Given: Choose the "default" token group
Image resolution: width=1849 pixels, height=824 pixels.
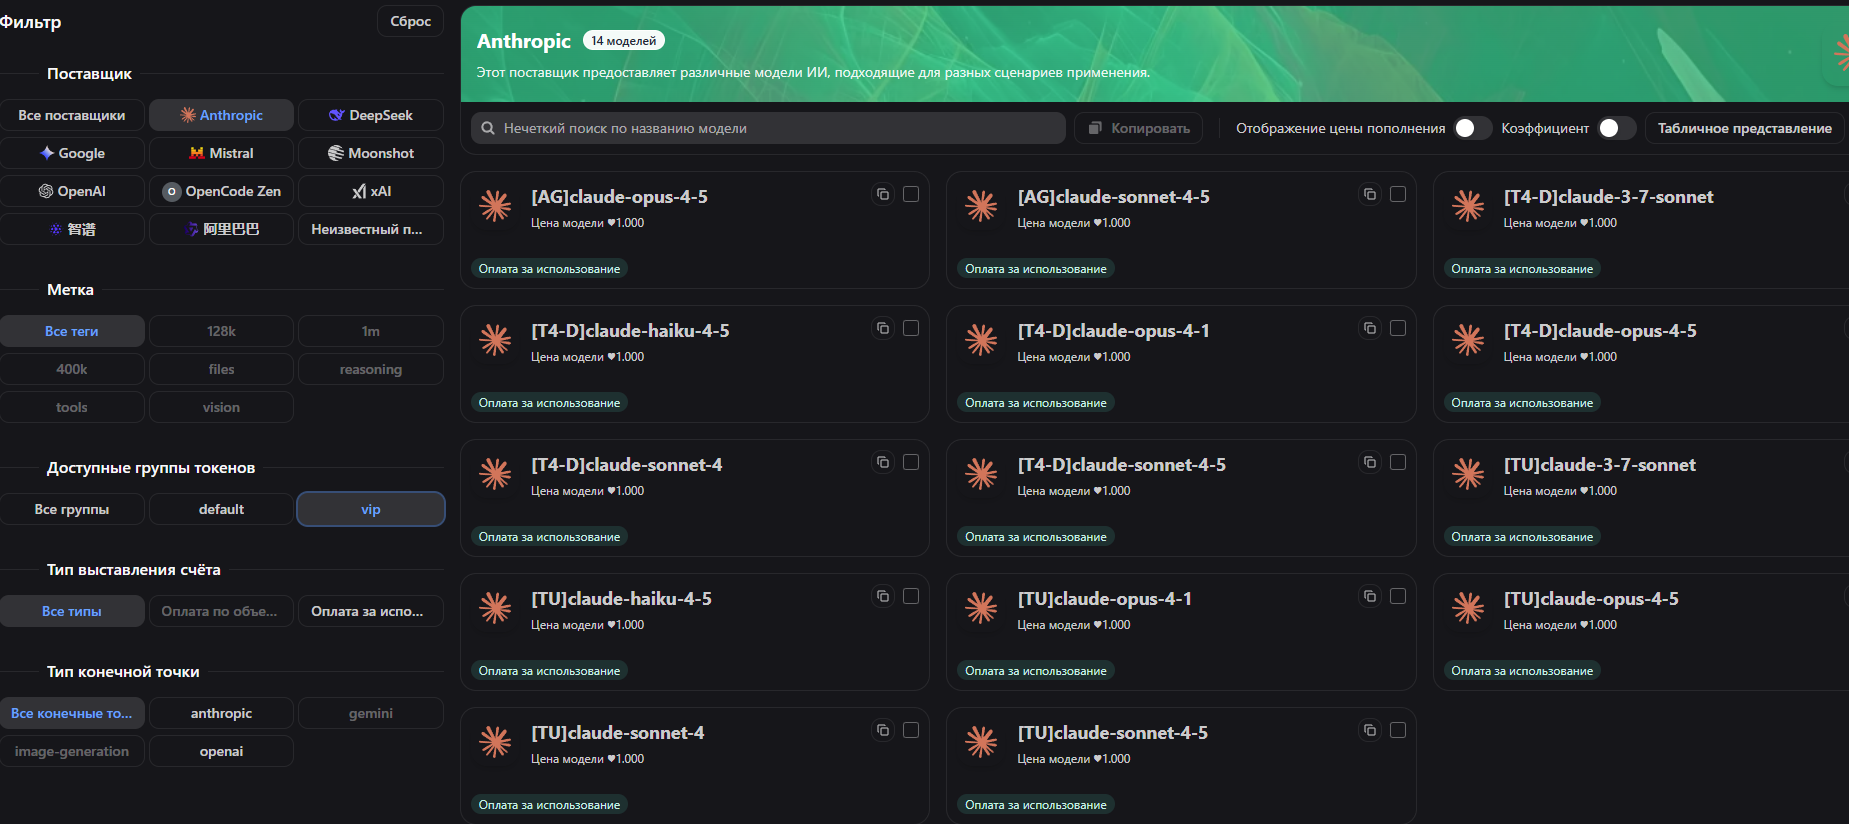Looking at the screenshot, I should [x=221, y=509].
